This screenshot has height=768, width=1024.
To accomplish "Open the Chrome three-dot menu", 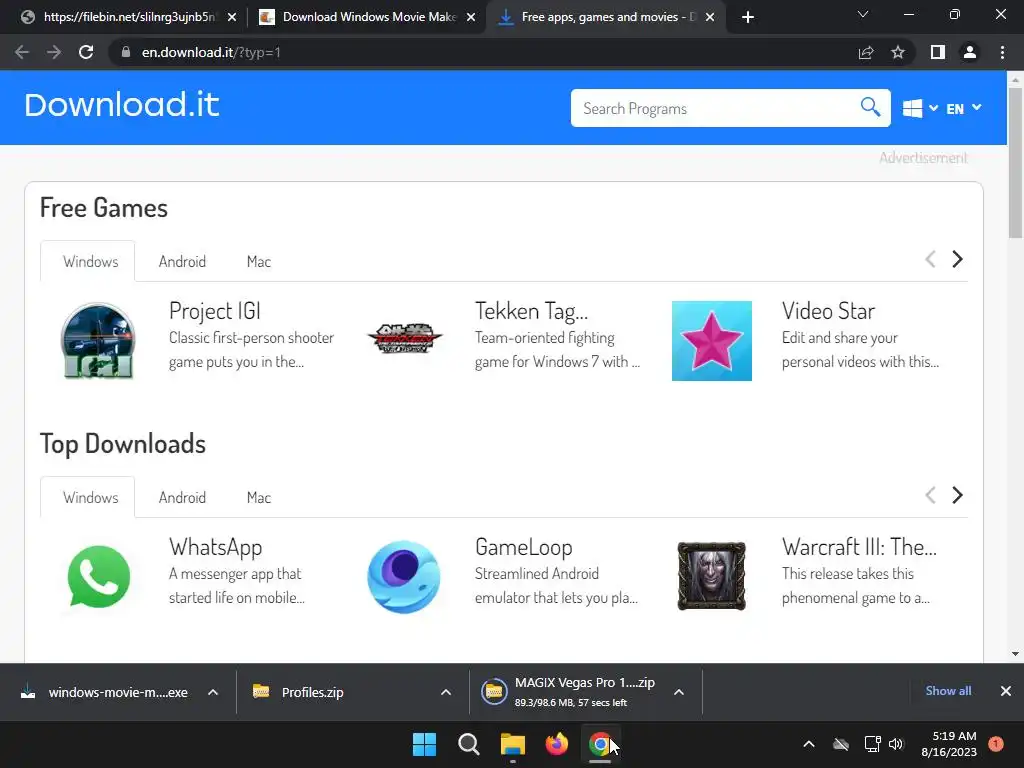I will [x=1002, y=52].
